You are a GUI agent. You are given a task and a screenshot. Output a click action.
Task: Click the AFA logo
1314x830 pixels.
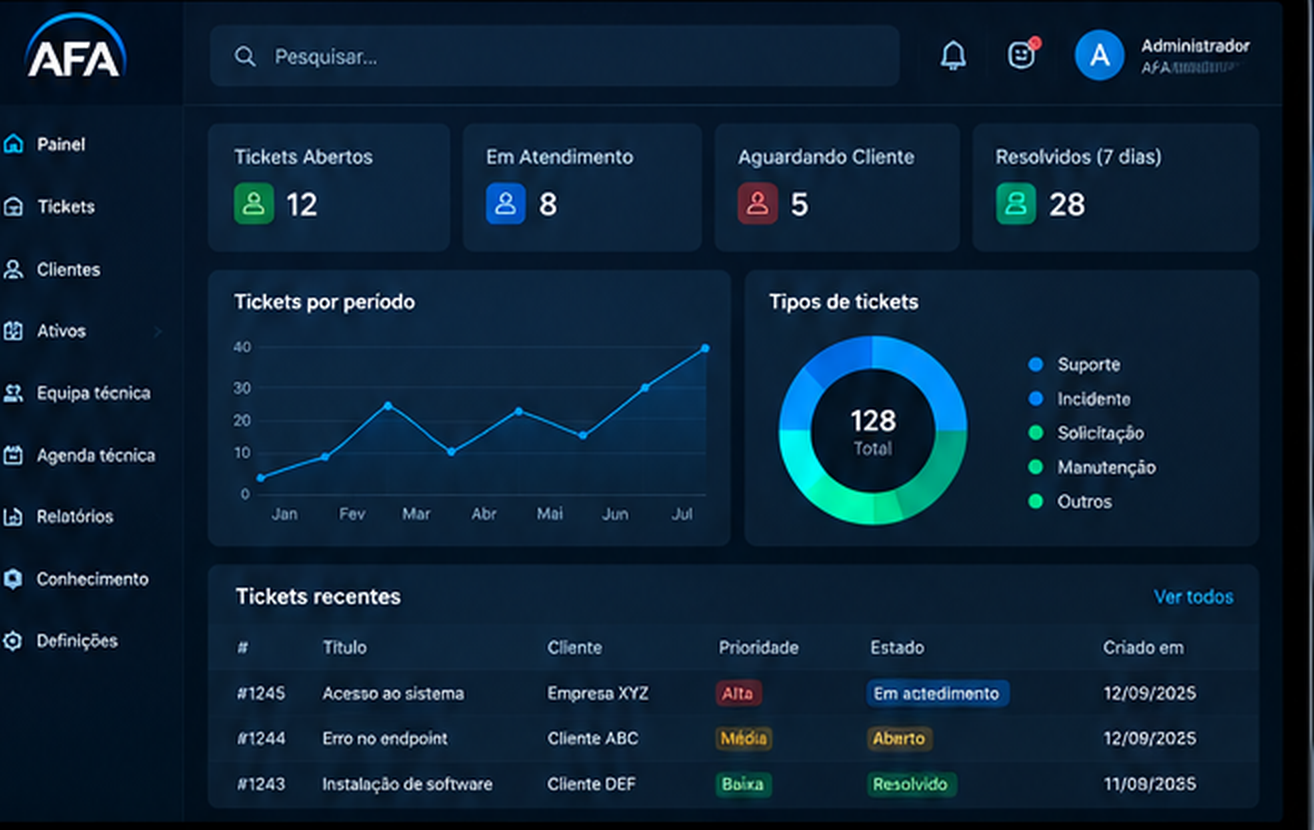[75, 46]
